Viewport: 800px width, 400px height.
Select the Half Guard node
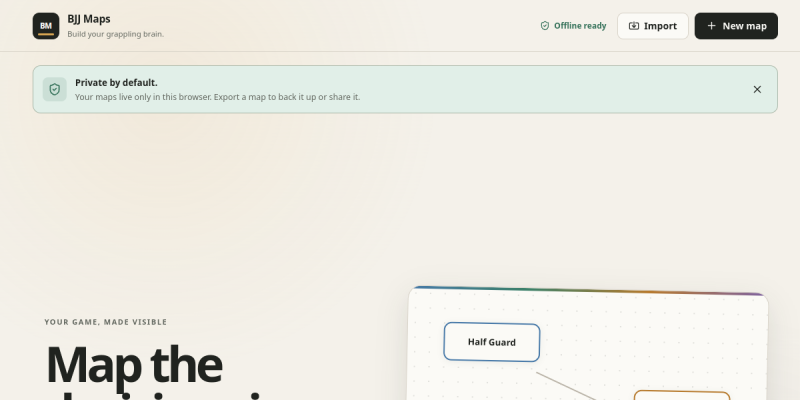[491, 342]
